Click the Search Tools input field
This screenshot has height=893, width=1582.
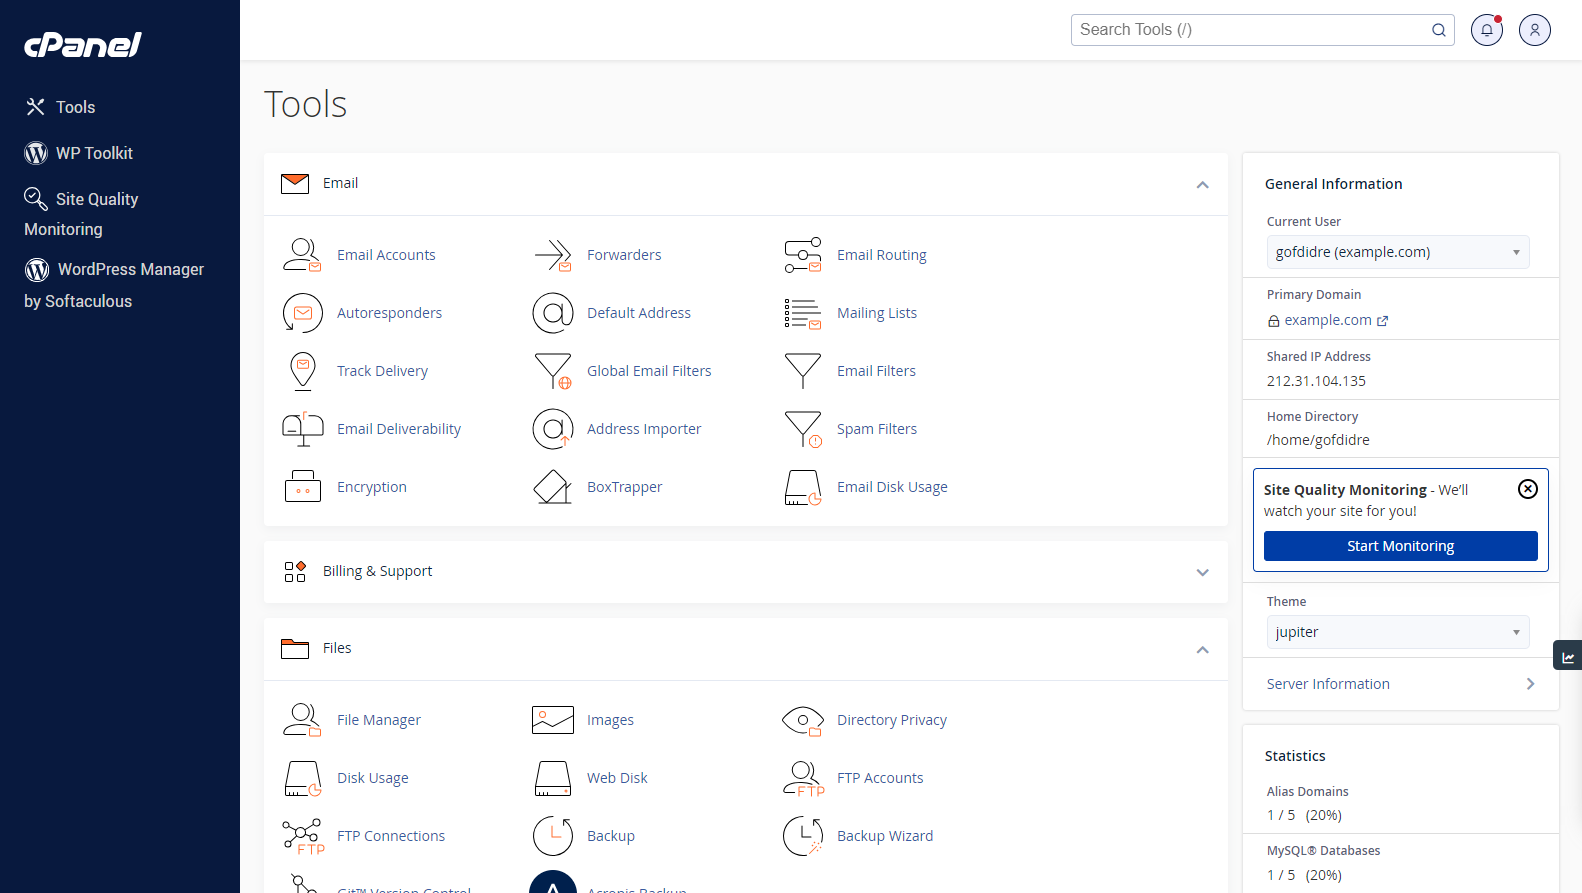coord(1250,30)
